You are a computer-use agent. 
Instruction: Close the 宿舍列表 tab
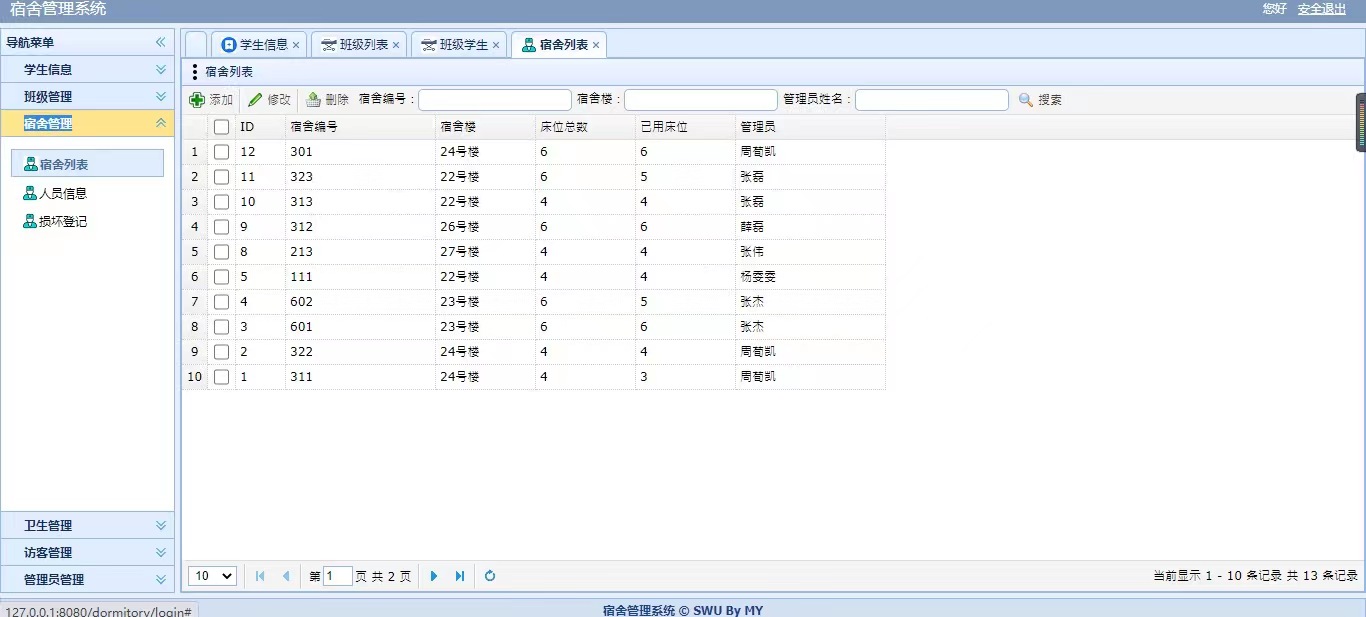coord(596,45)
